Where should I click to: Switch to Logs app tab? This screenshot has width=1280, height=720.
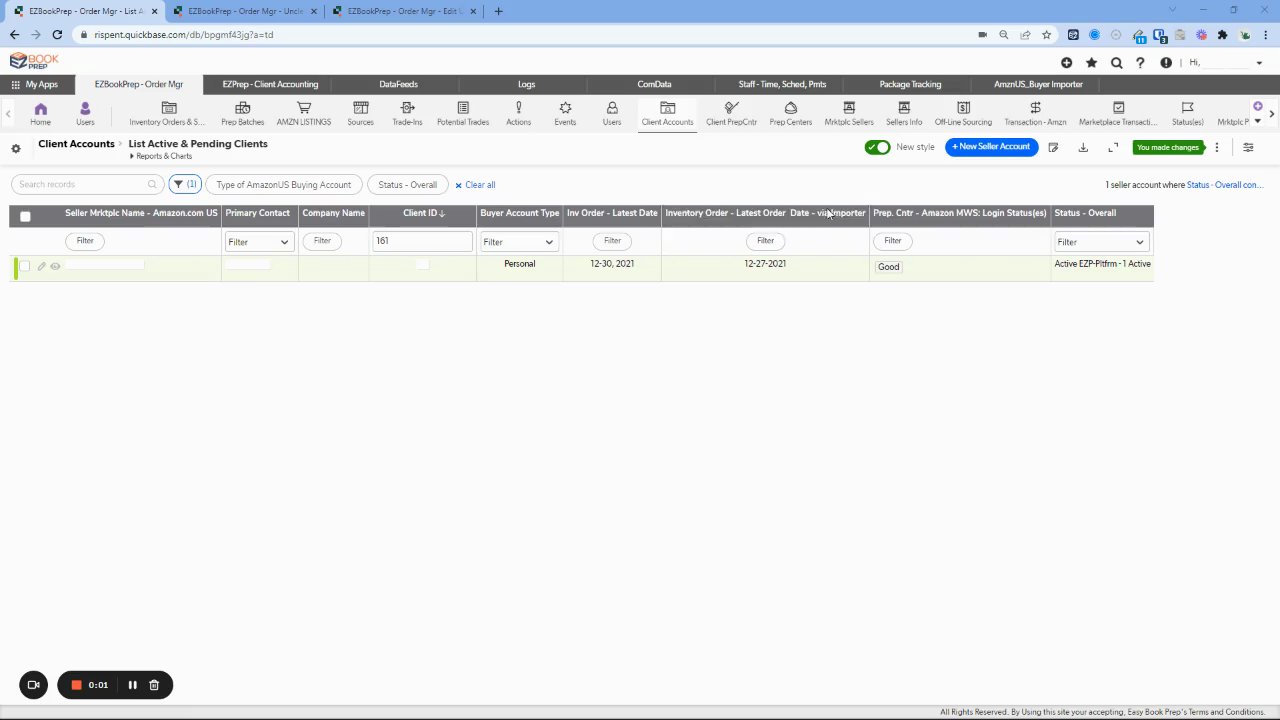coord(526,84)
